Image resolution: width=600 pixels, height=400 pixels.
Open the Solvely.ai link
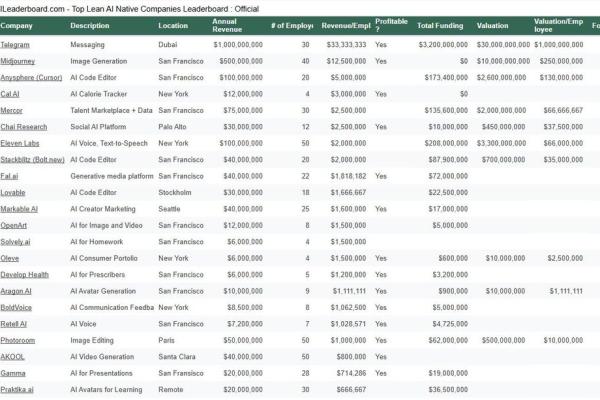tap(15, 242)
